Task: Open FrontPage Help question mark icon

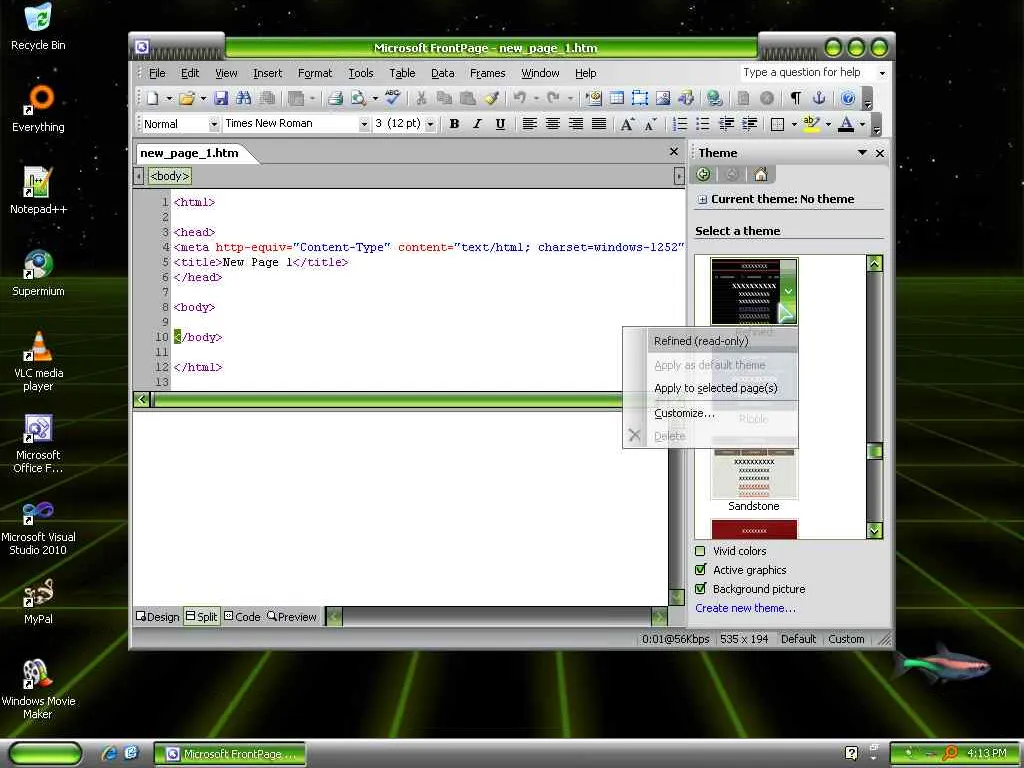Action: (x=848, y=98)
